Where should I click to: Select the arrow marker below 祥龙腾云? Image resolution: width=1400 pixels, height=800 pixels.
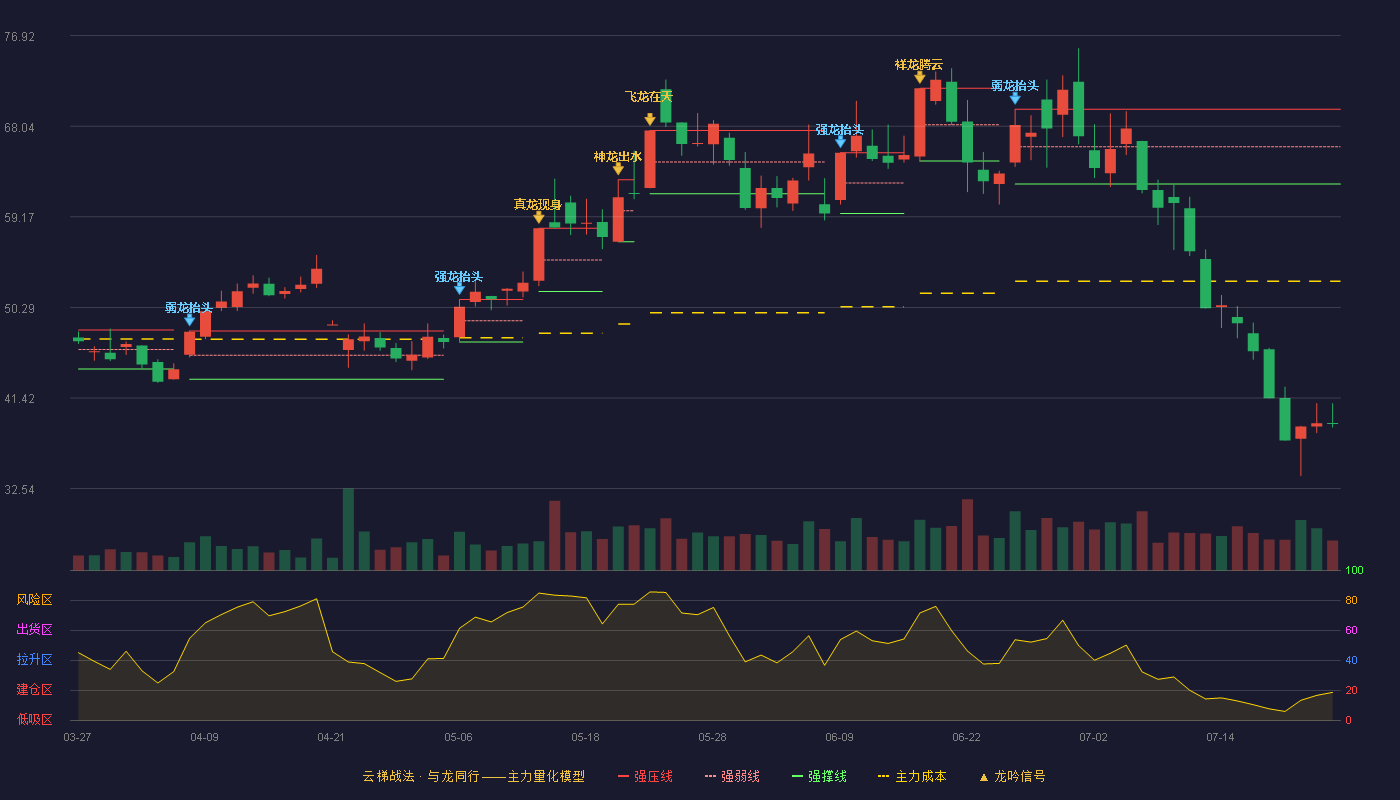point(920,77)
